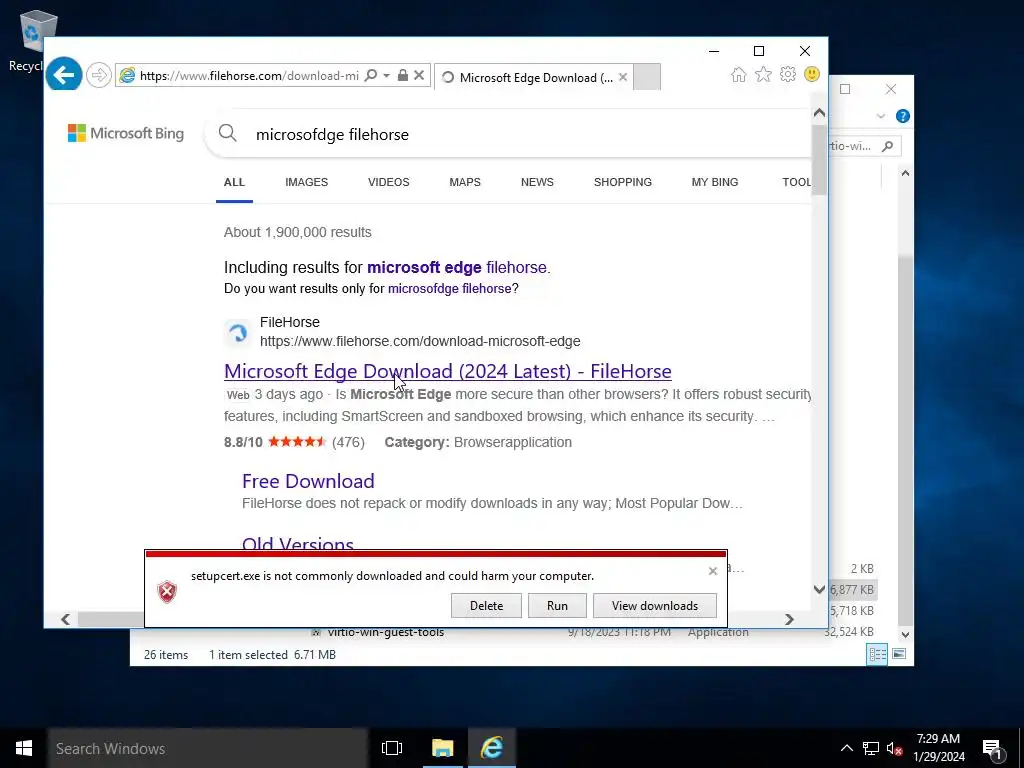Show hidden system tray icons
The height and width of the screenshot is (768, 1024).
(846, 748)
